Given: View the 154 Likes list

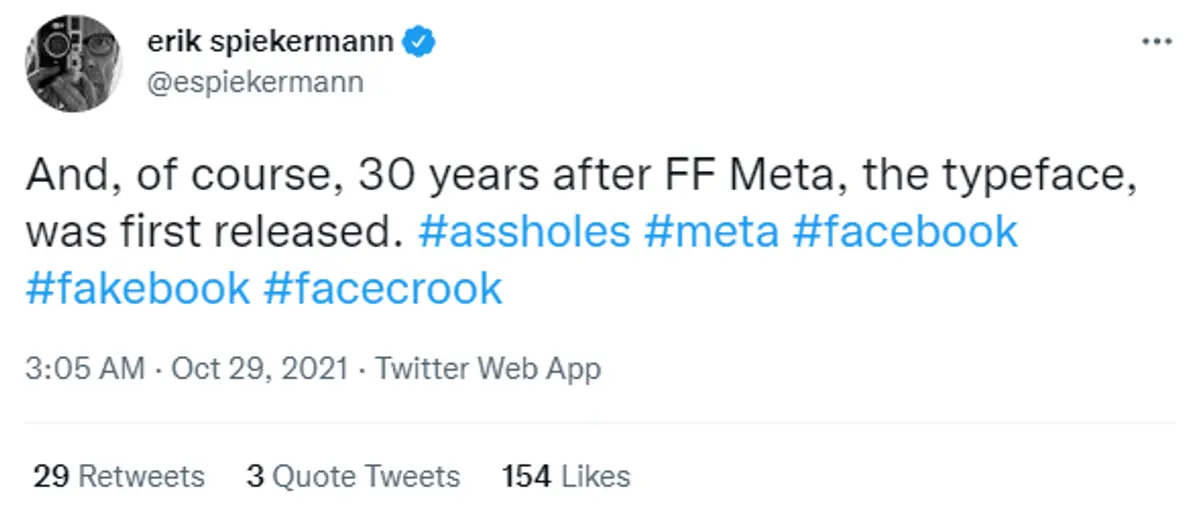Looking at the screenshot, I should [566, 476].
